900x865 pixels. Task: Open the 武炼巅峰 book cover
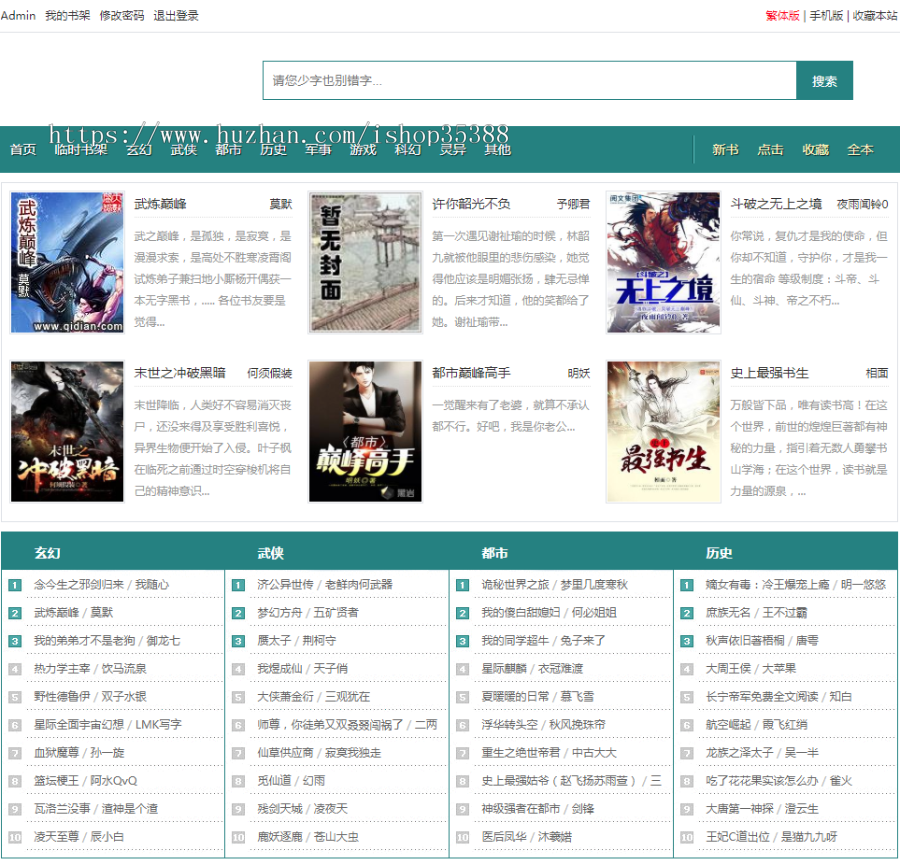[x=67, y=262]
